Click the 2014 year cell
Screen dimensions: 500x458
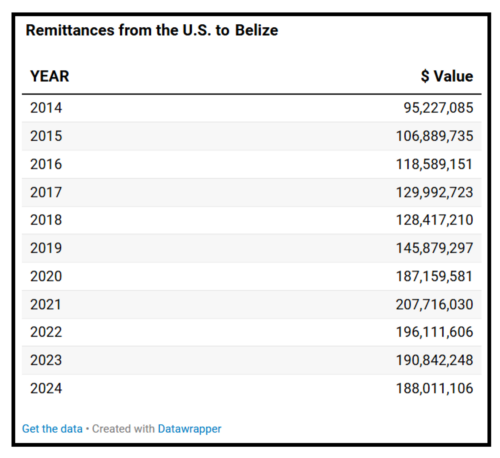click(x=46, y=108)
